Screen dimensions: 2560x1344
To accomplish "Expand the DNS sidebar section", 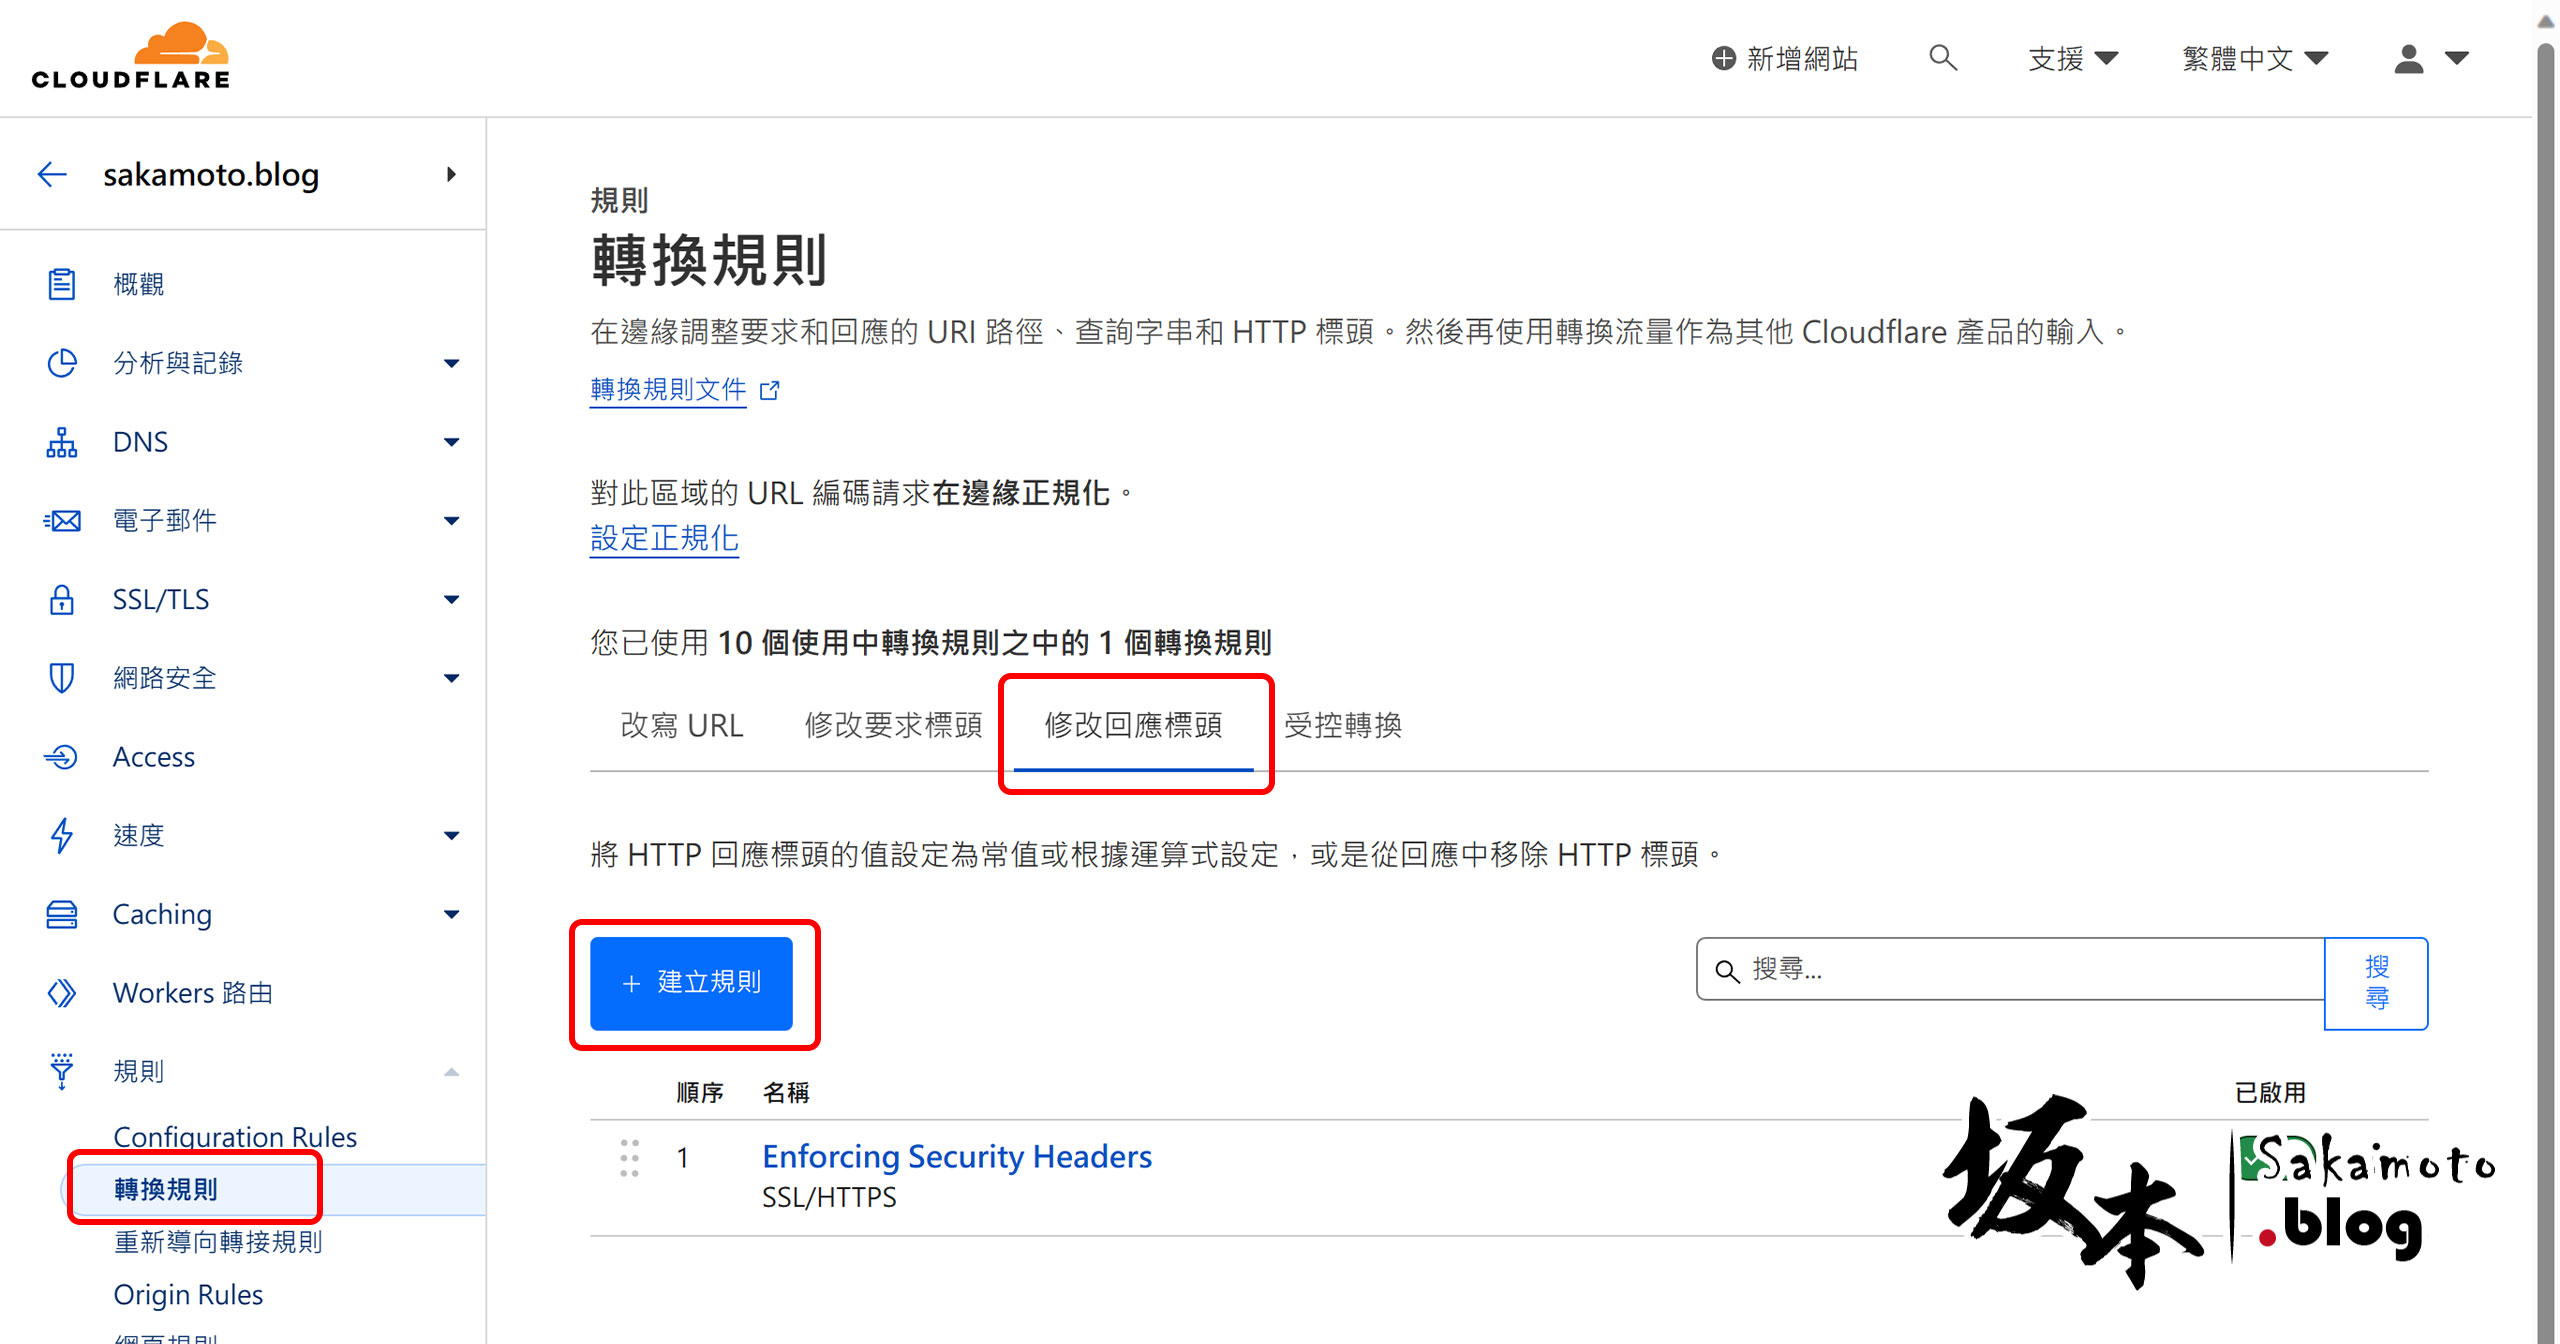I will pyautogui.click(x=451, y=442).
